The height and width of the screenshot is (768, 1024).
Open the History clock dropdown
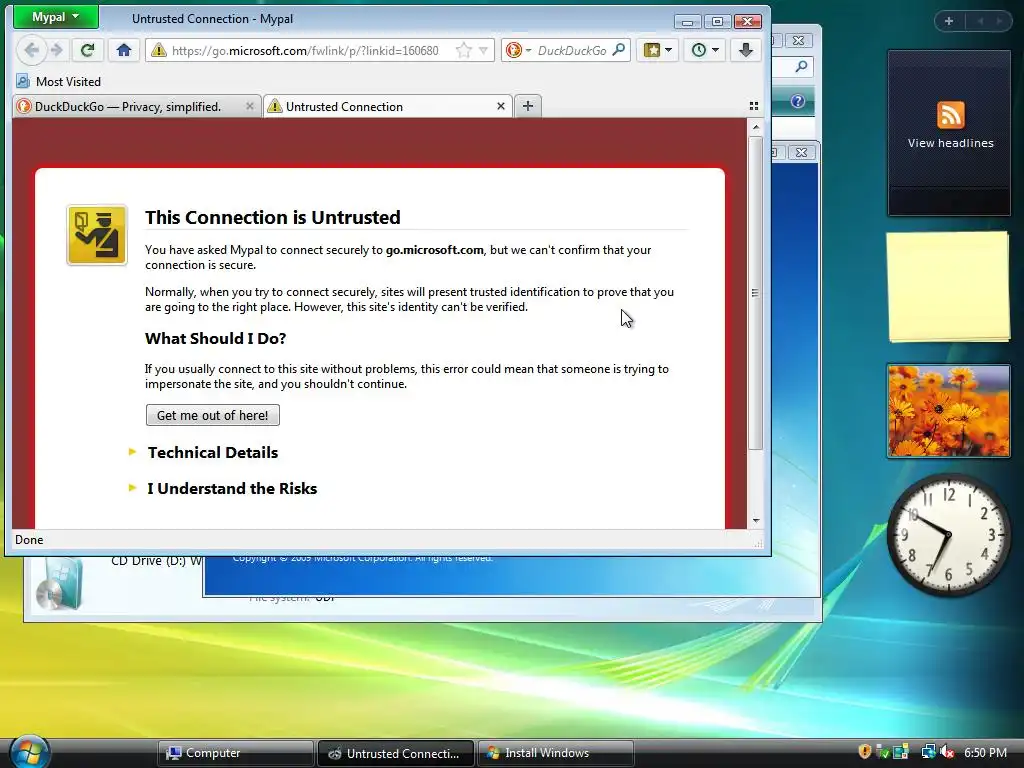click(x=705, y=50)
